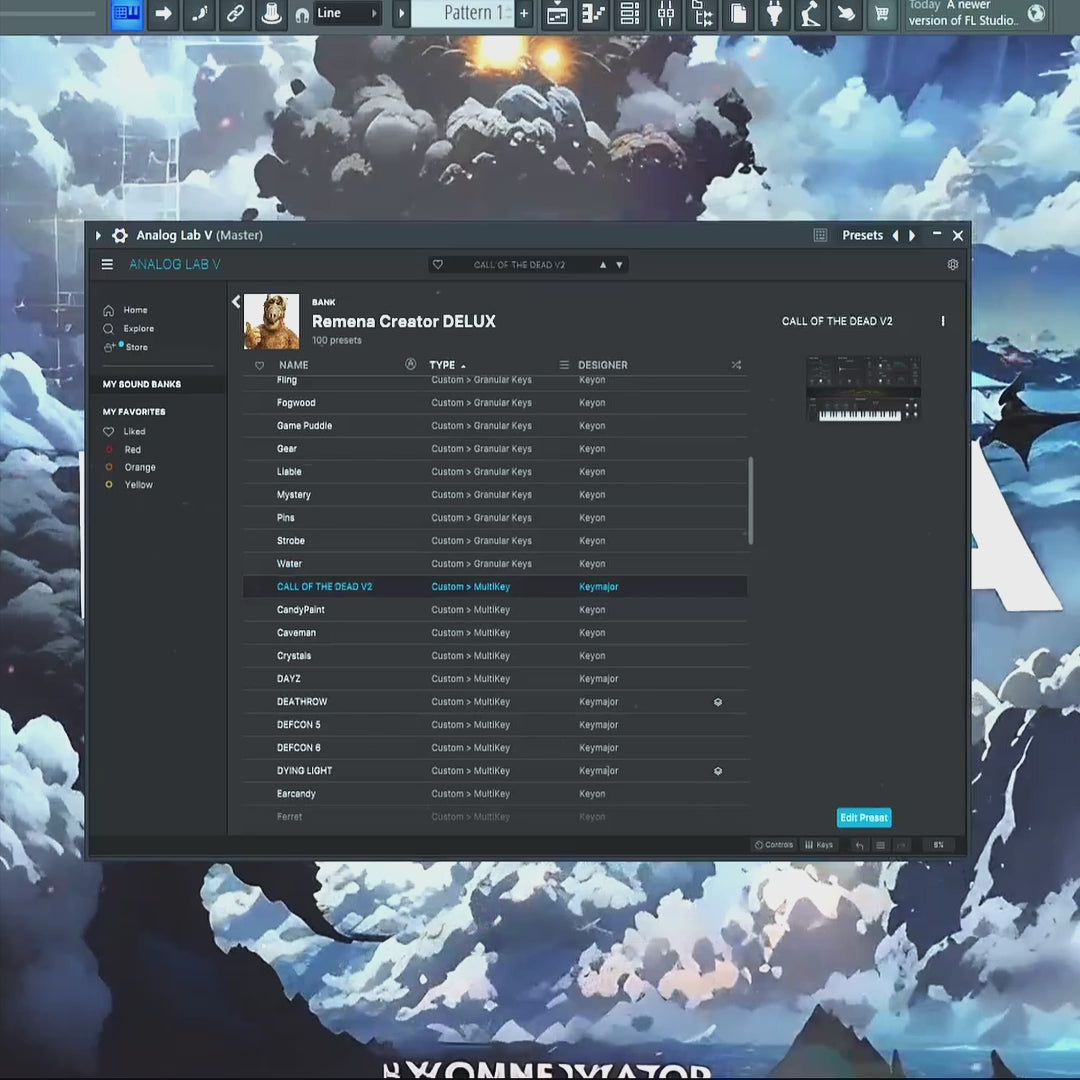Image resolution: width=1080 pixels, height=1080 pixels.
Task: Click the Edit Preset button
Action: (863, 817)
